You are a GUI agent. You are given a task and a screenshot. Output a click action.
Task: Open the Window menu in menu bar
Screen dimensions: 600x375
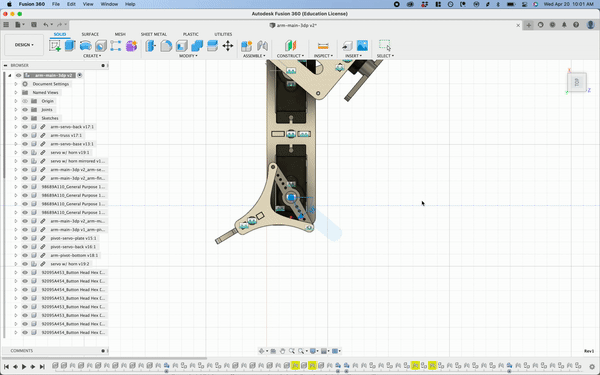pyautogui.click(x=109, y=4)
